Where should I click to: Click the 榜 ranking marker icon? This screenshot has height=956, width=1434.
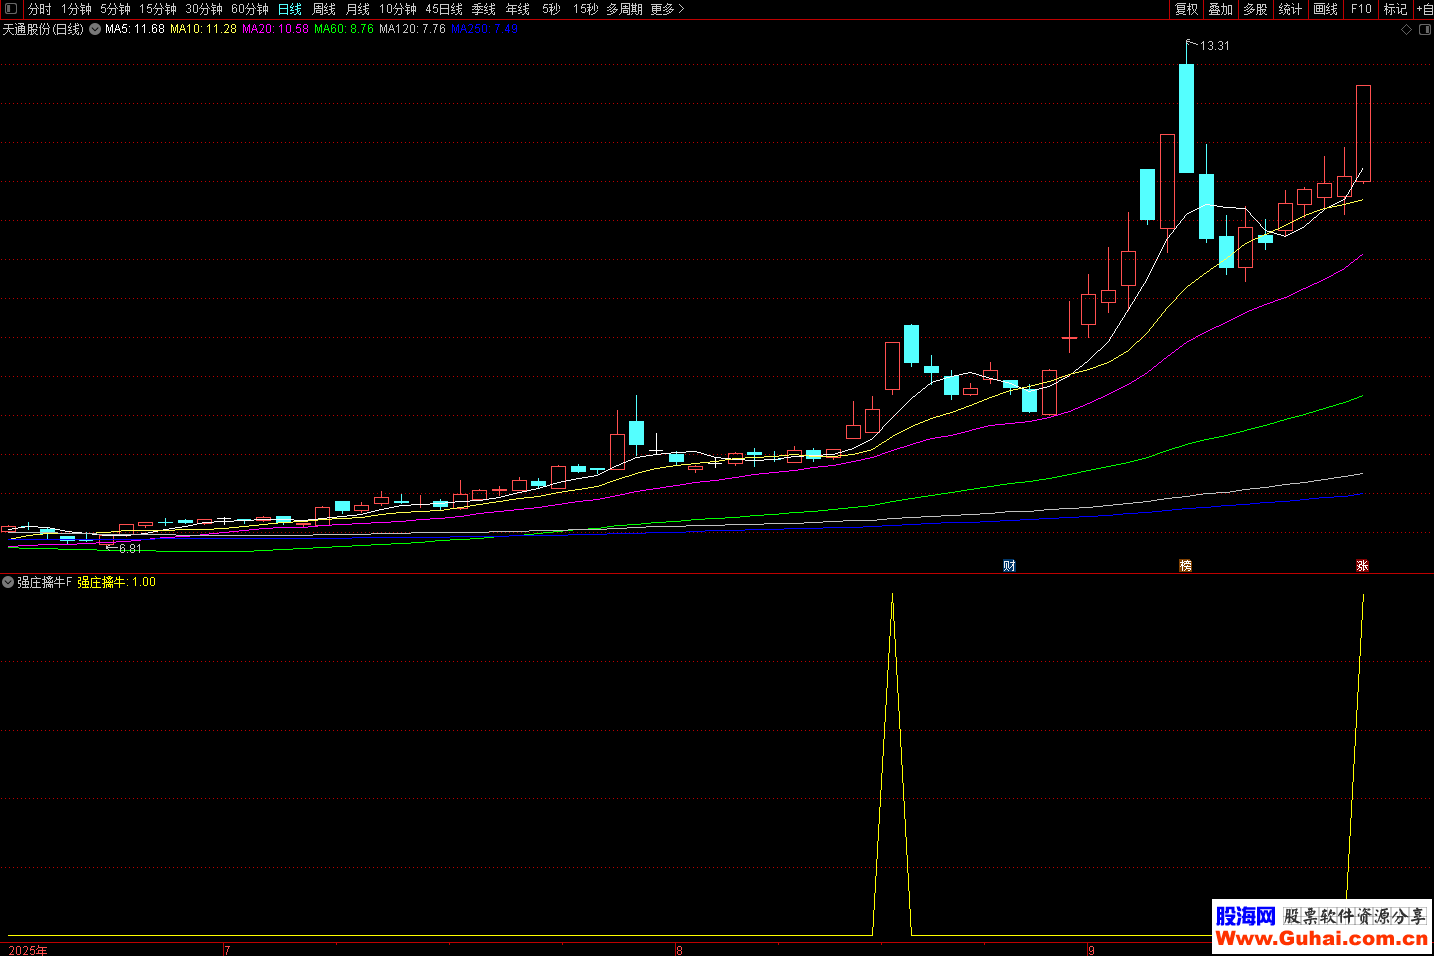point(1185,566)
